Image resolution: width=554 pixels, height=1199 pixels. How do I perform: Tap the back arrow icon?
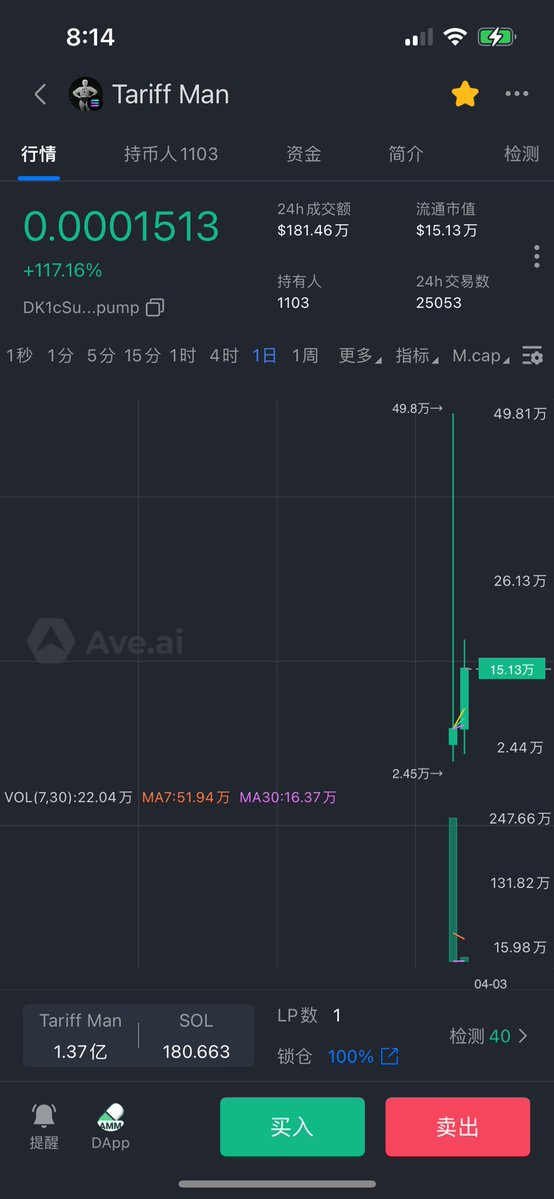tap(41, 95)
